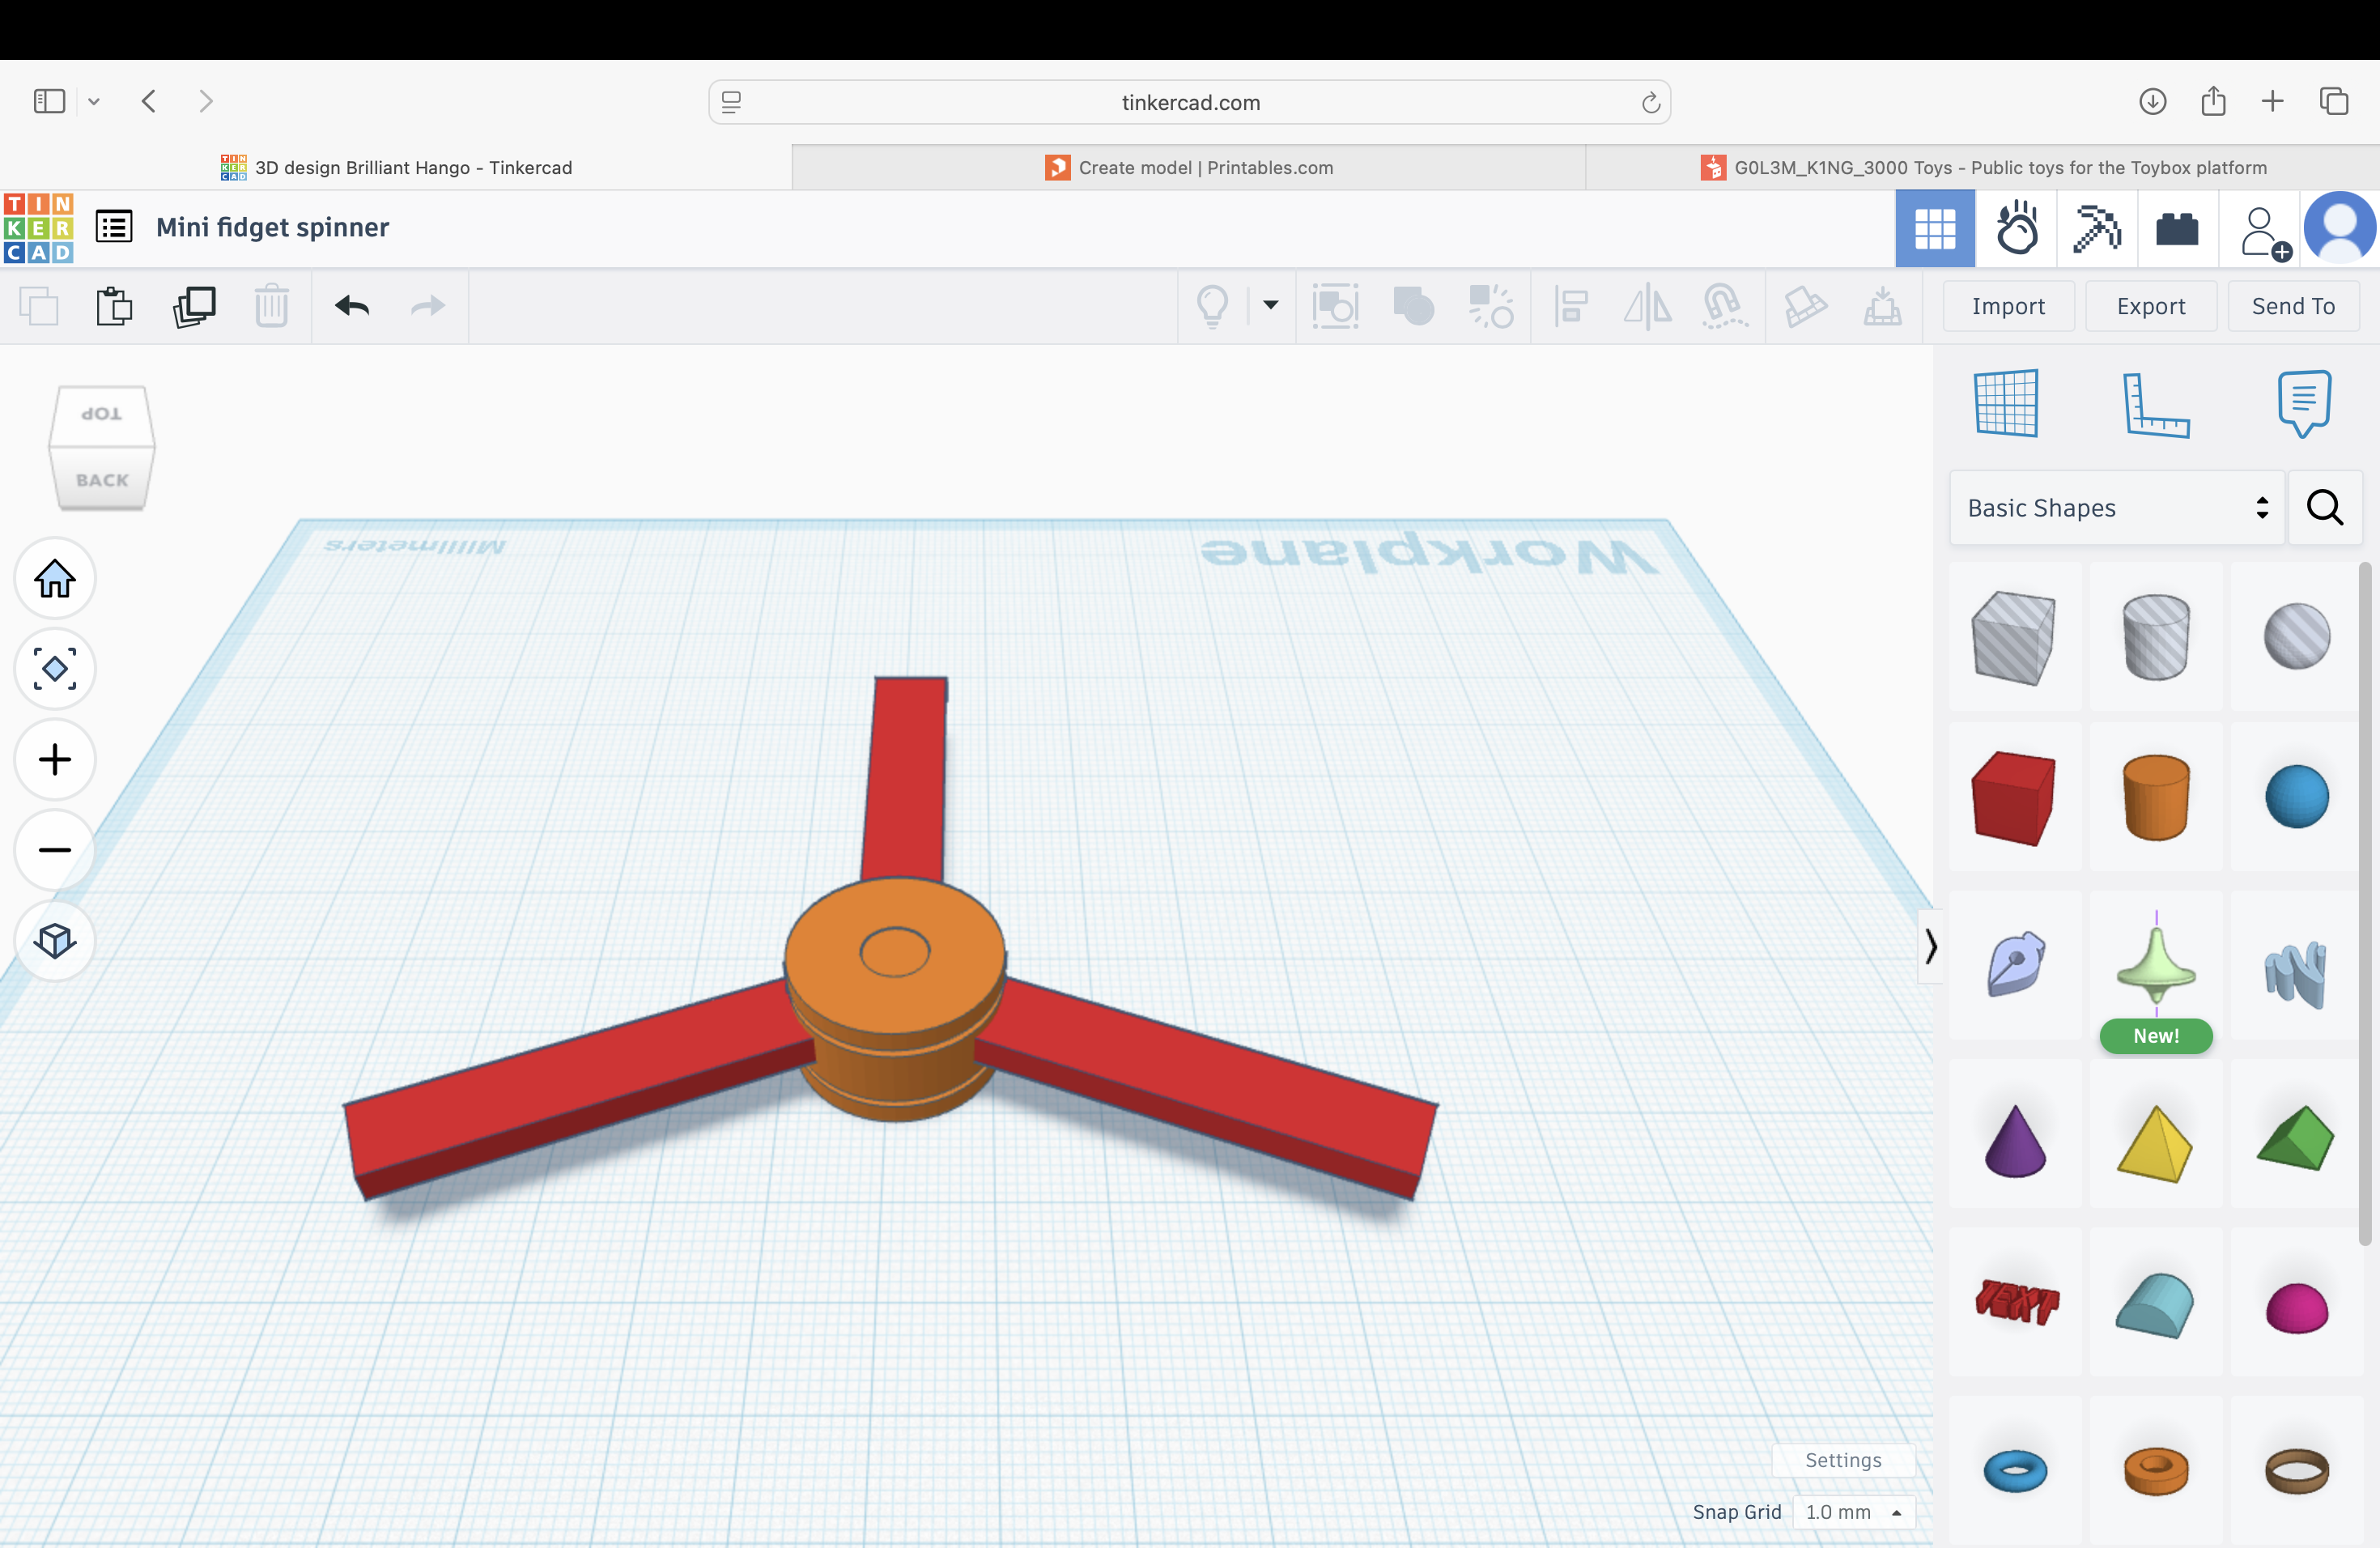Switch to G0L3M_K1NG_3000 Toys tab
The image size is (2380, 1548).
coord(1983,167)
